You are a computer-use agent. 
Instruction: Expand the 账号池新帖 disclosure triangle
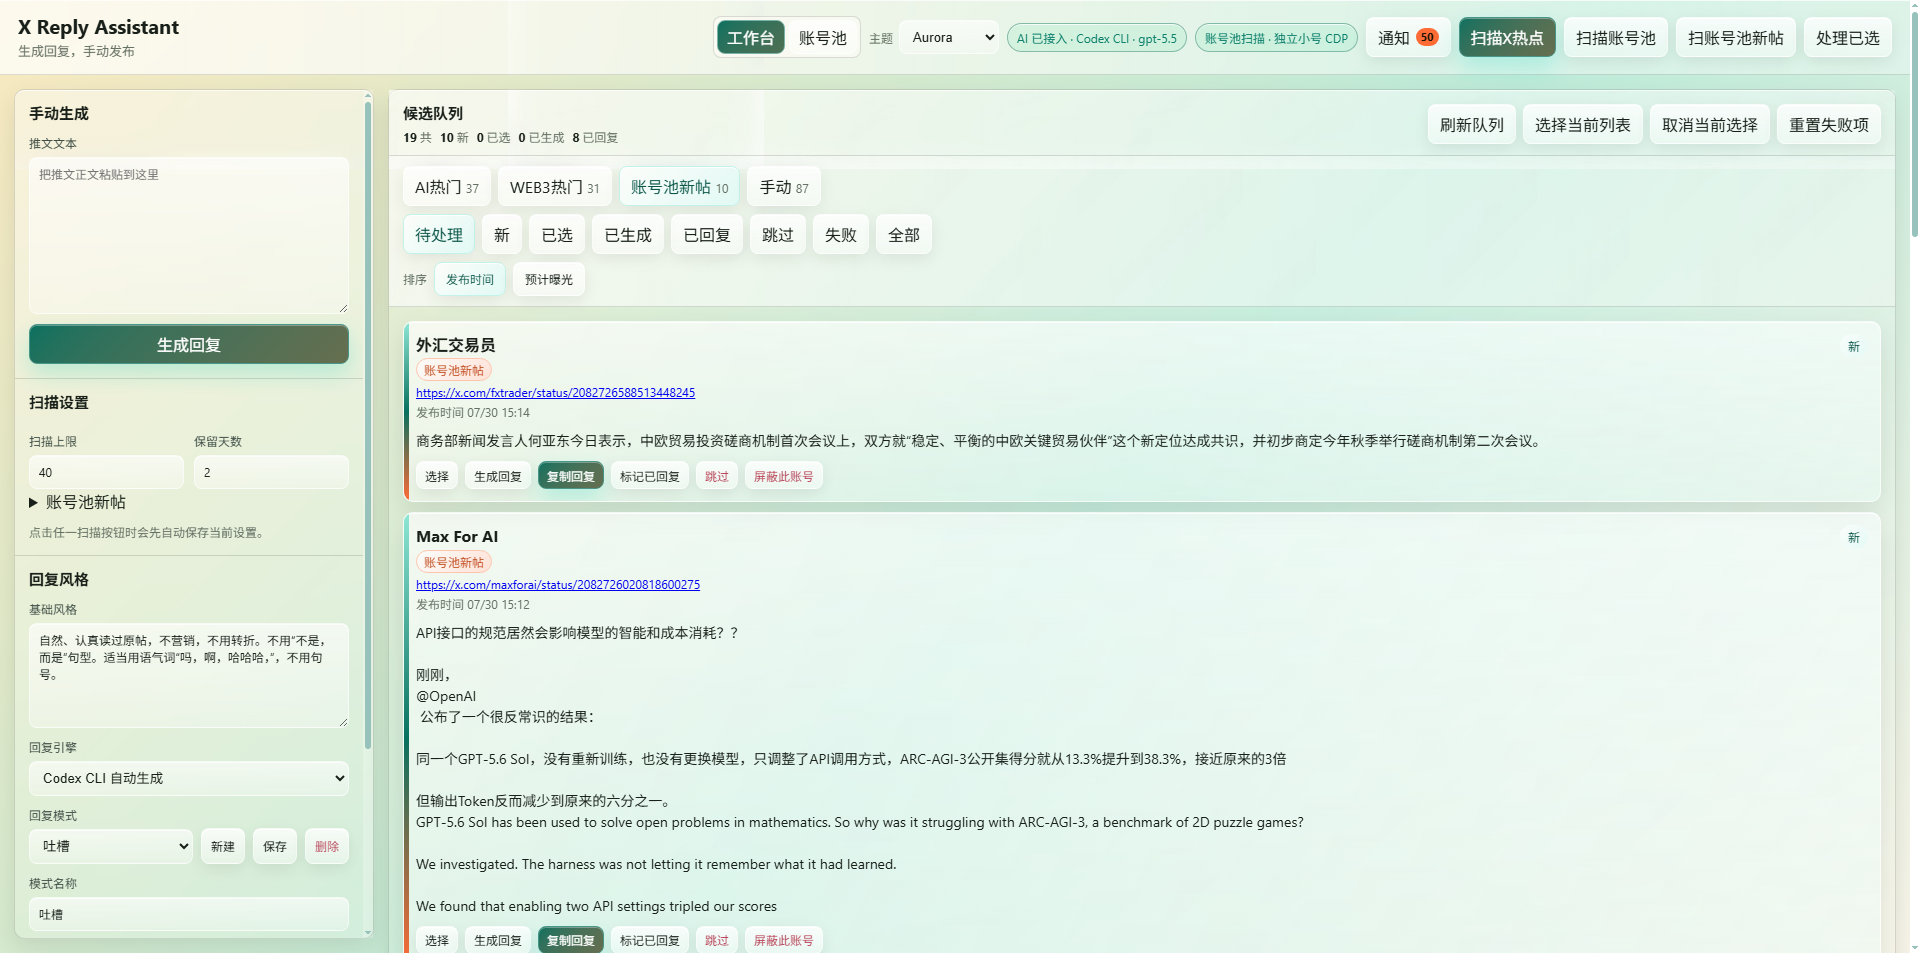[33, 503]
